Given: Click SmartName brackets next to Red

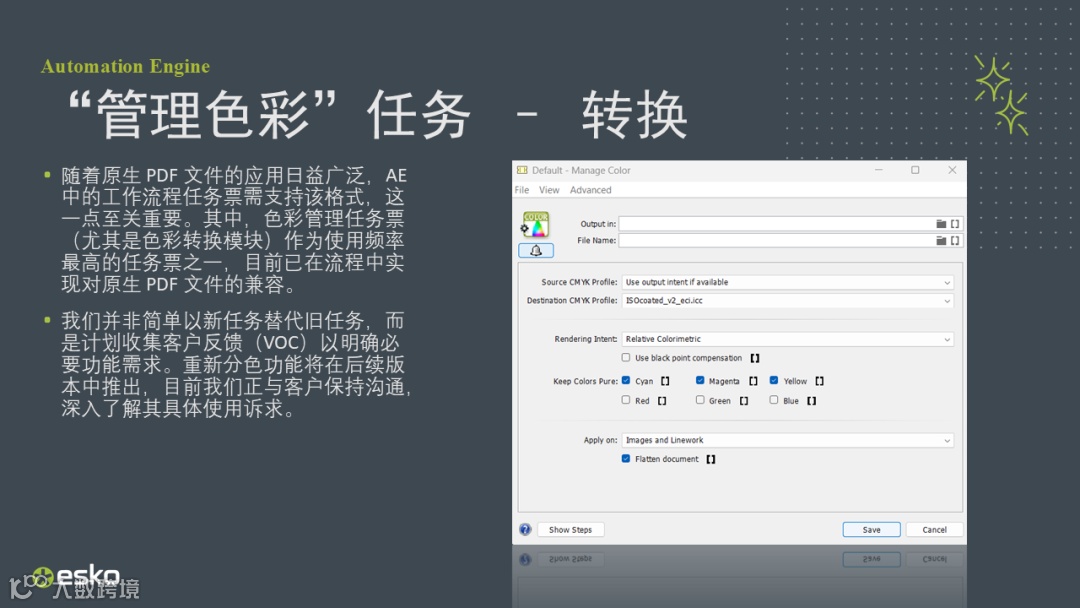Looking at the screenshot, I should [x=662, y=401].
